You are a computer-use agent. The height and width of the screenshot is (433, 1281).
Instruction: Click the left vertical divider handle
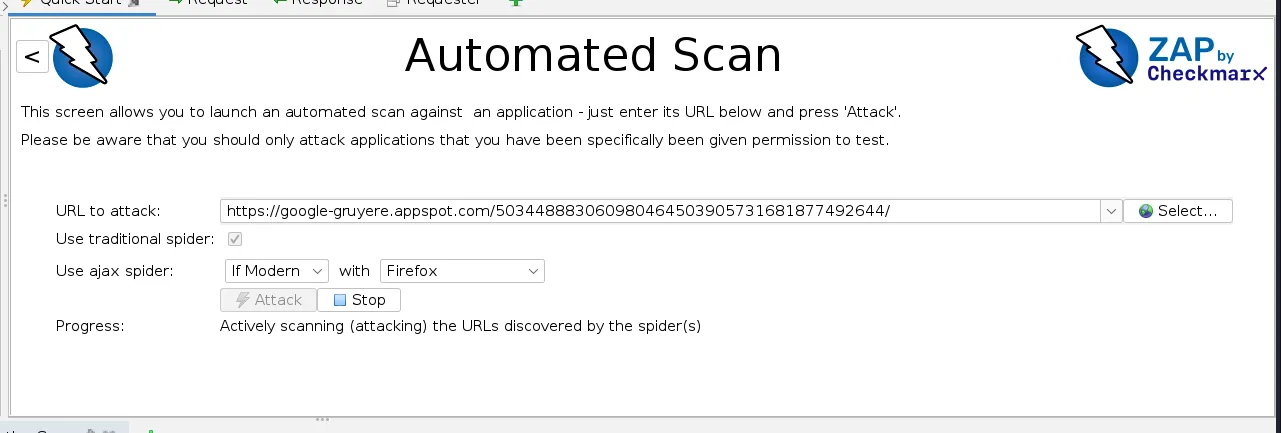pos(5,200)
